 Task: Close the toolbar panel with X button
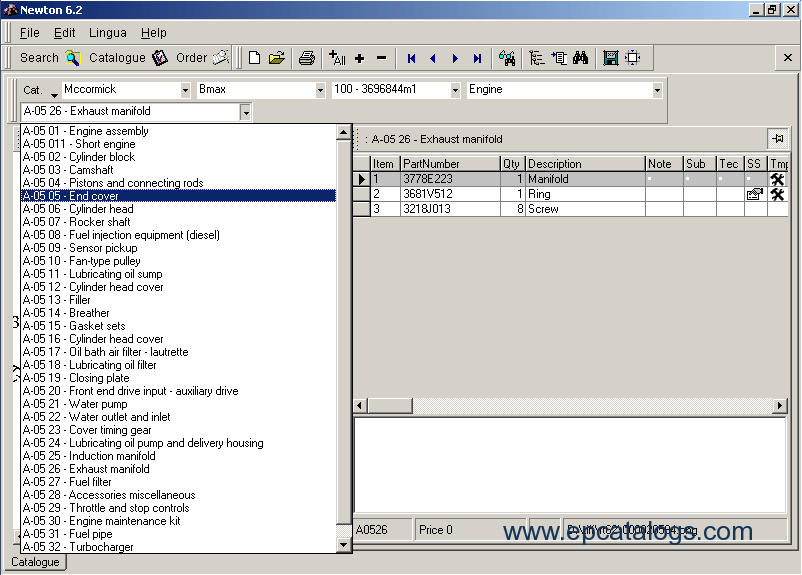788,58
